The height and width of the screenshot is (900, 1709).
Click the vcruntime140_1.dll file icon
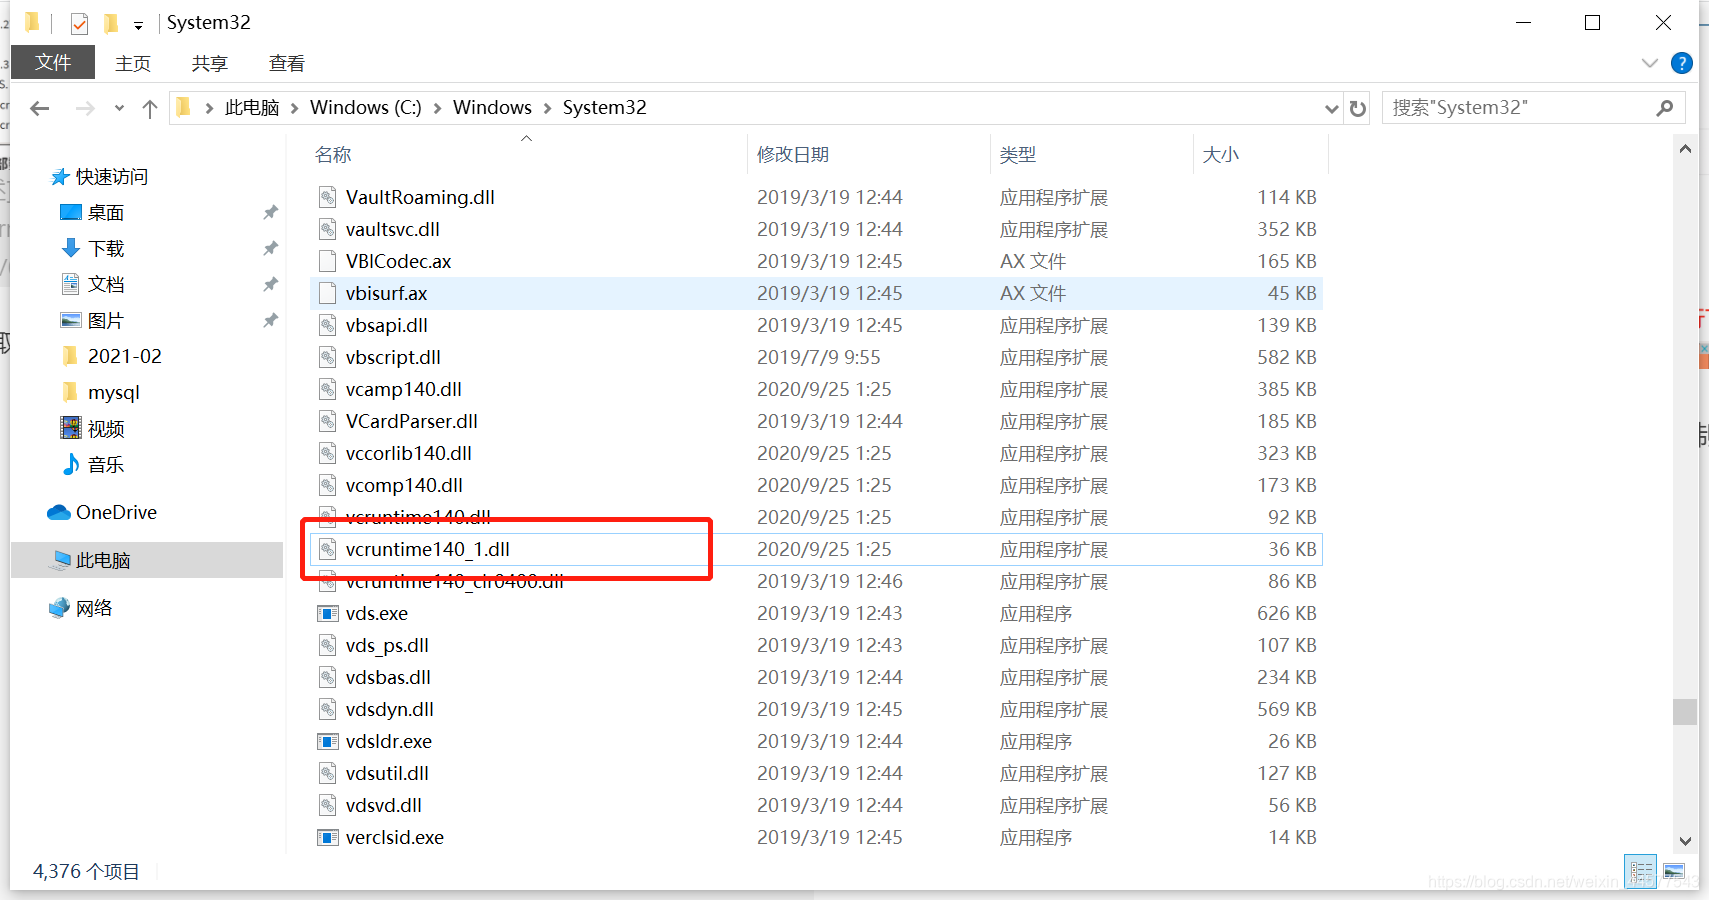tap(327, 549)
